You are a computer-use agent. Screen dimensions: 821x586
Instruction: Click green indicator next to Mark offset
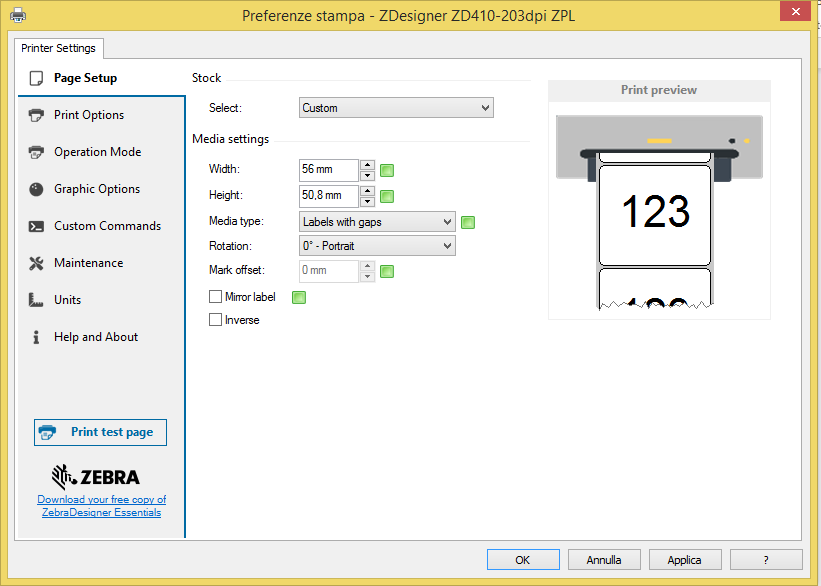pos(387,271)
